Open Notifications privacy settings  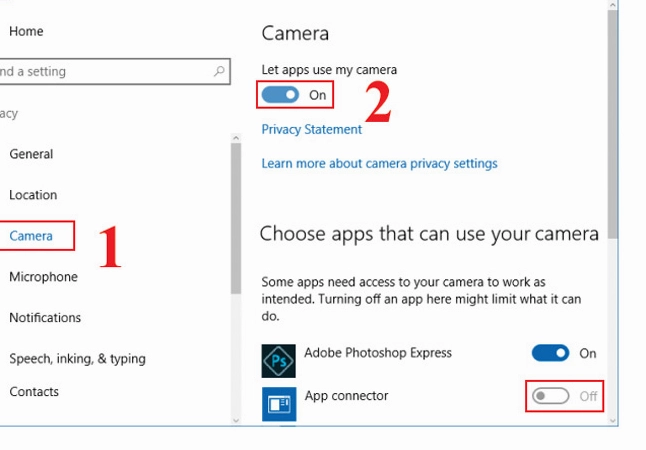pyautogui.click(x=45, y=318)
